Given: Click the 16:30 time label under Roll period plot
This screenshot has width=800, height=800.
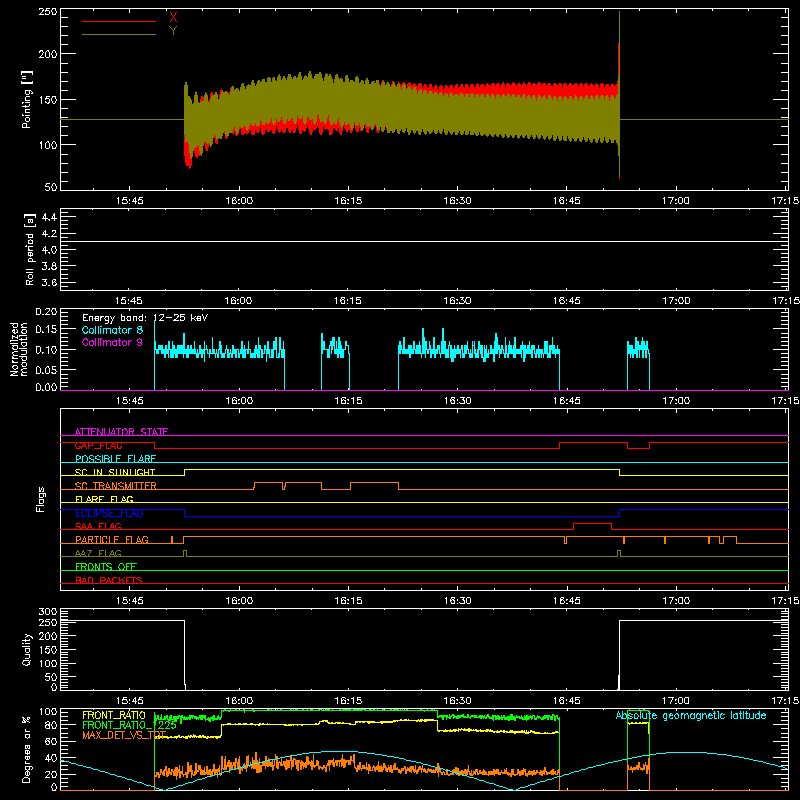Looking at the screenshot, I should click(x=457, y=301).
